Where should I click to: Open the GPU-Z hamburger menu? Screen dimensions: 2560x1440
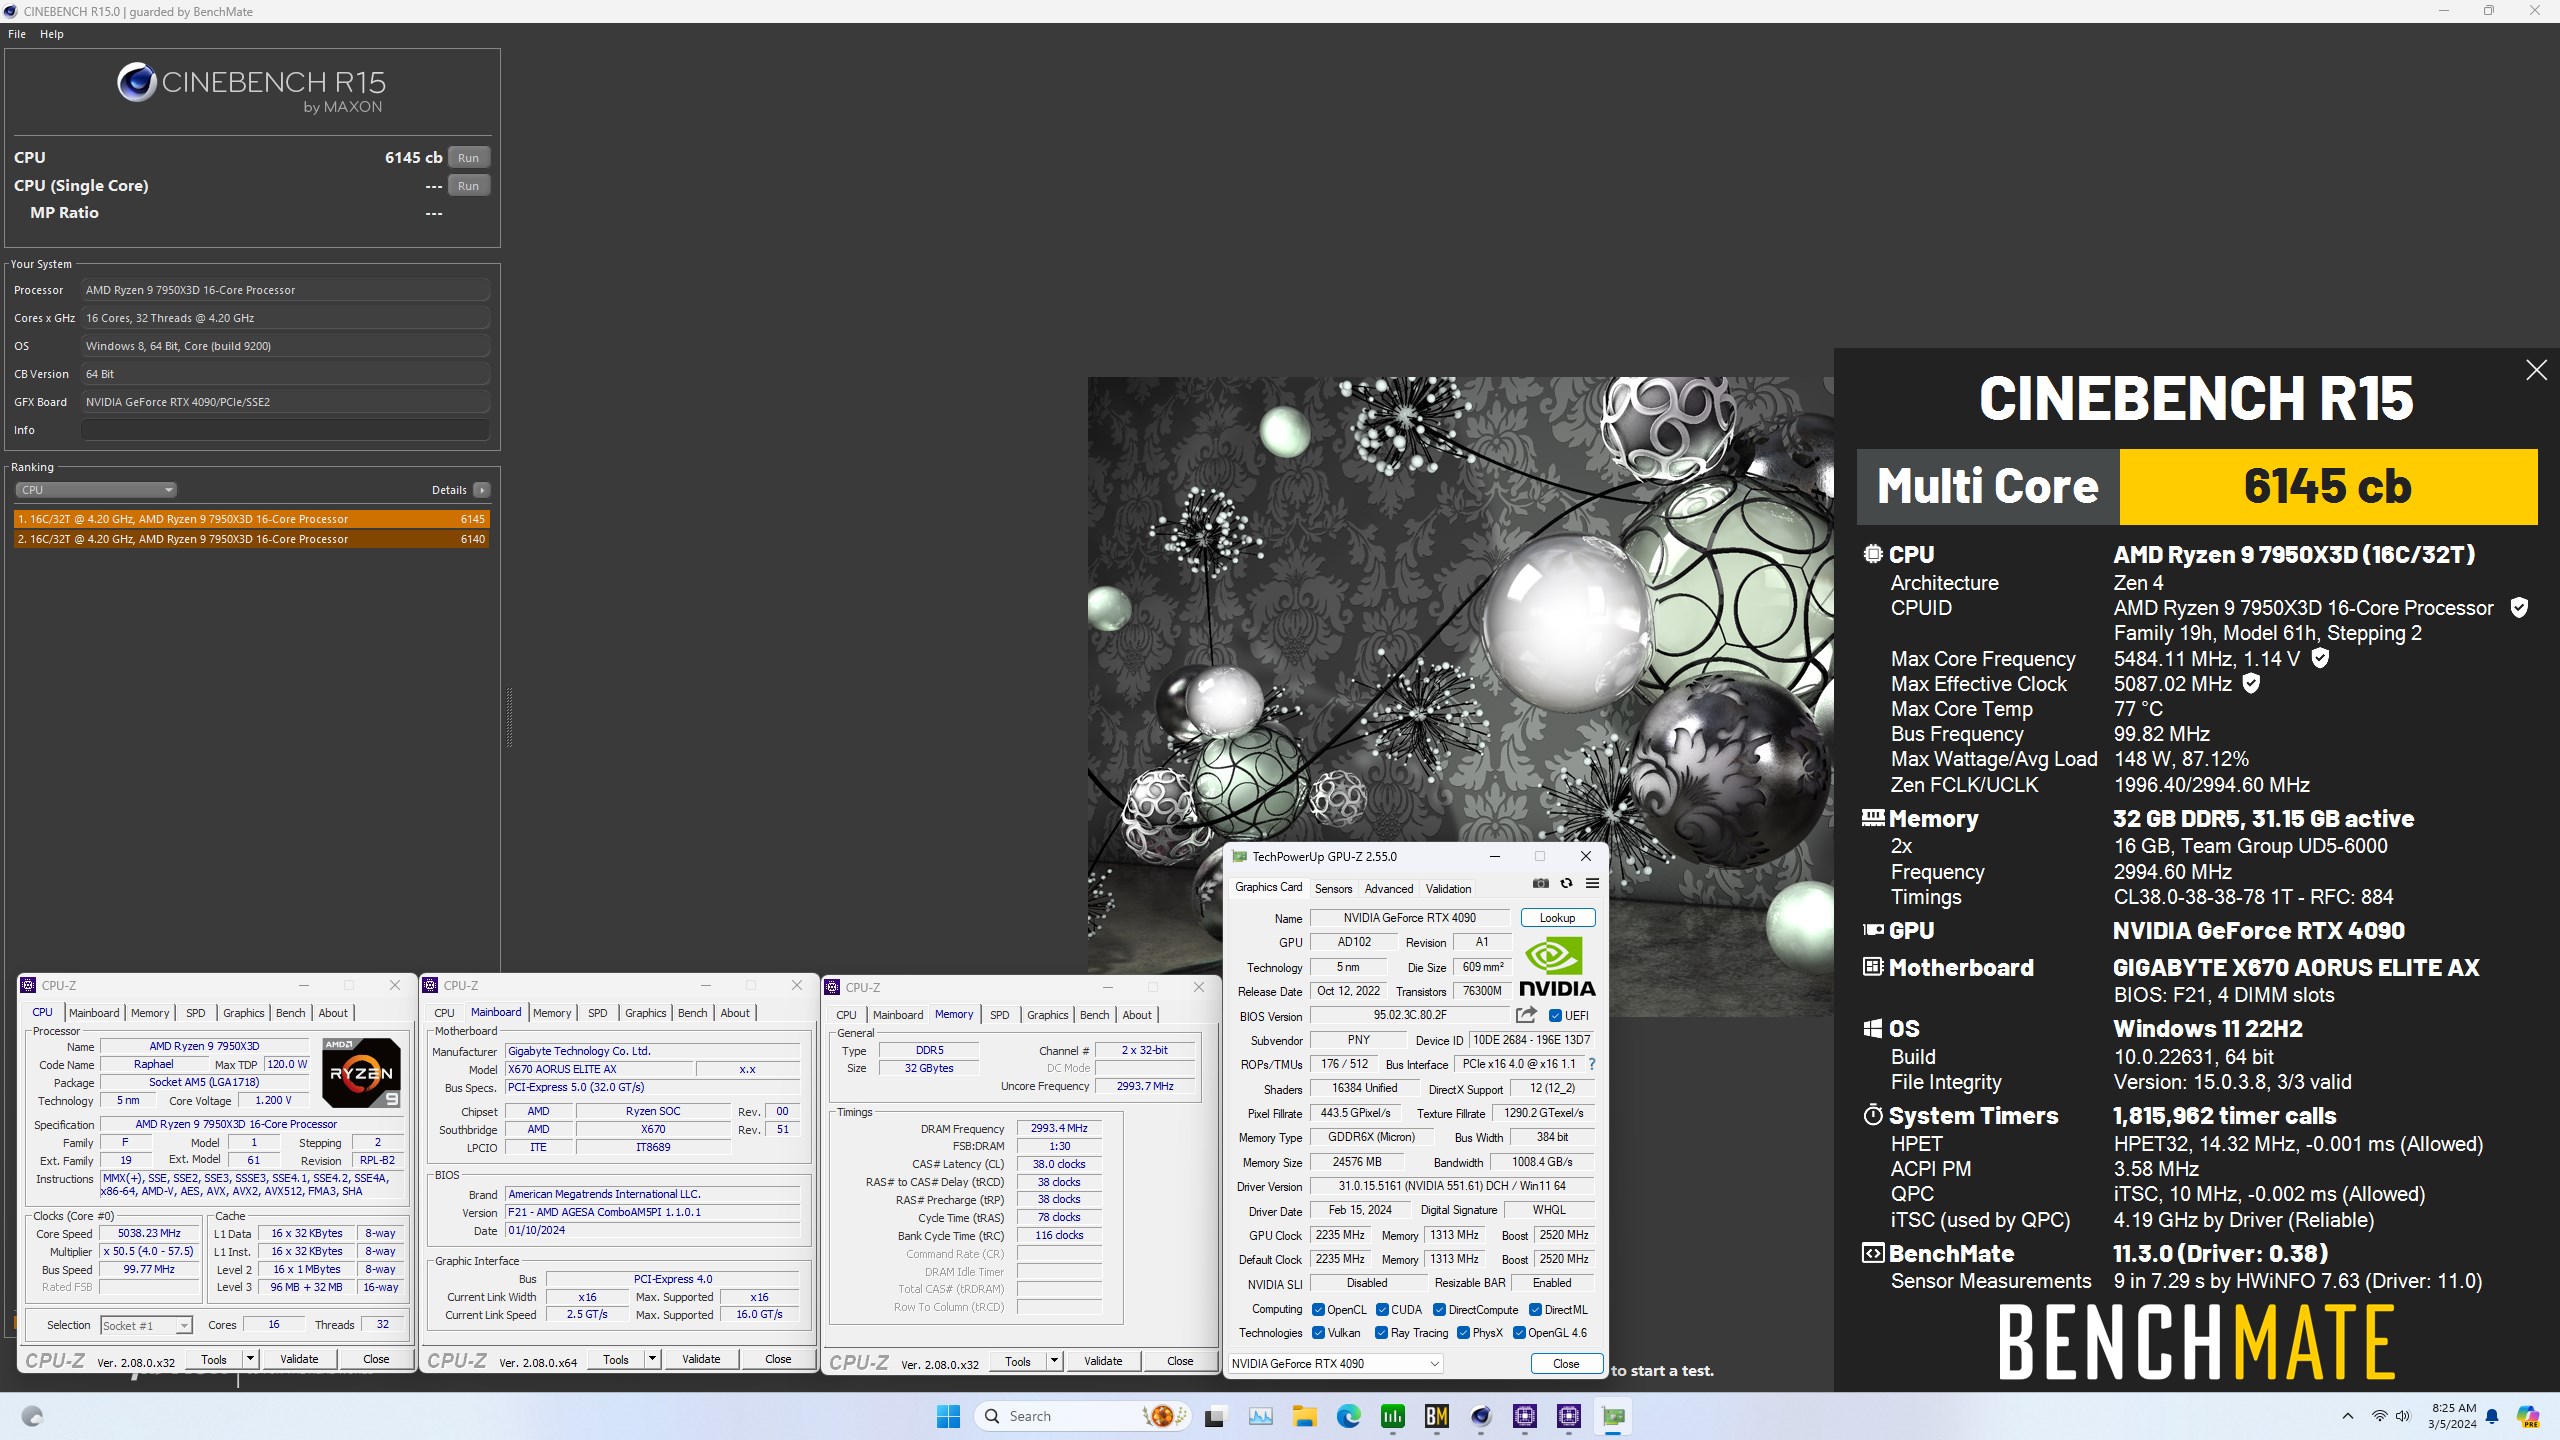tap(1592, 883)
